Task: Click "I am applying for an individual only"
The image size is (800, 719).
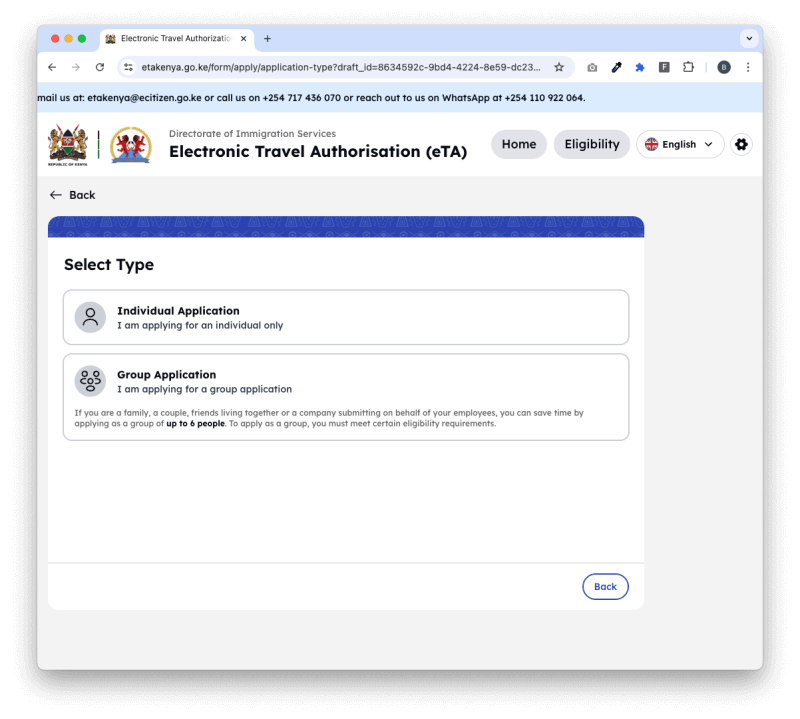Action: click(200, 326)
